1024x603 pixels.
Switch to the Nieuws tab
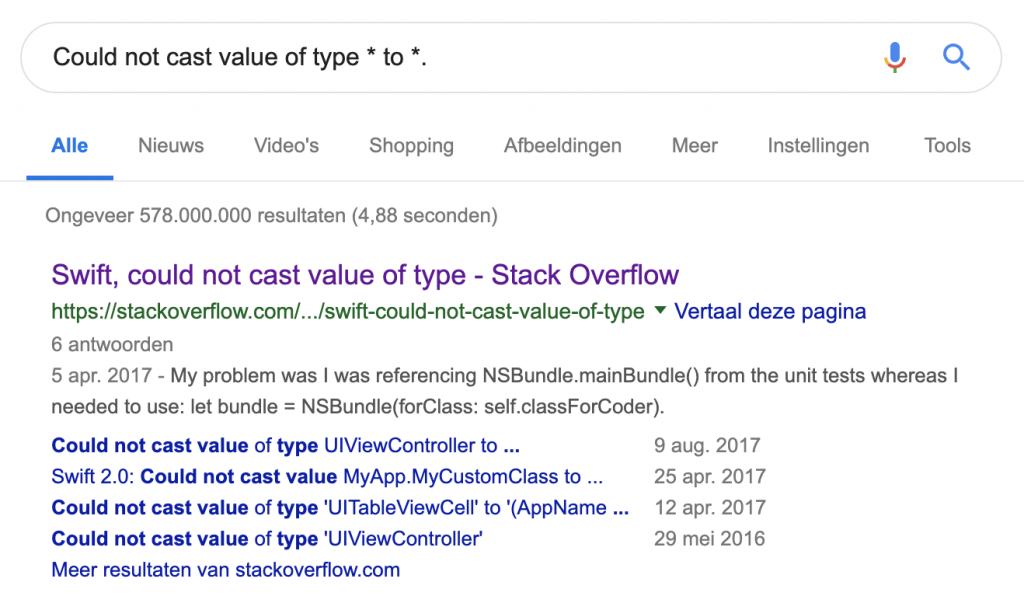coord(171,146)
